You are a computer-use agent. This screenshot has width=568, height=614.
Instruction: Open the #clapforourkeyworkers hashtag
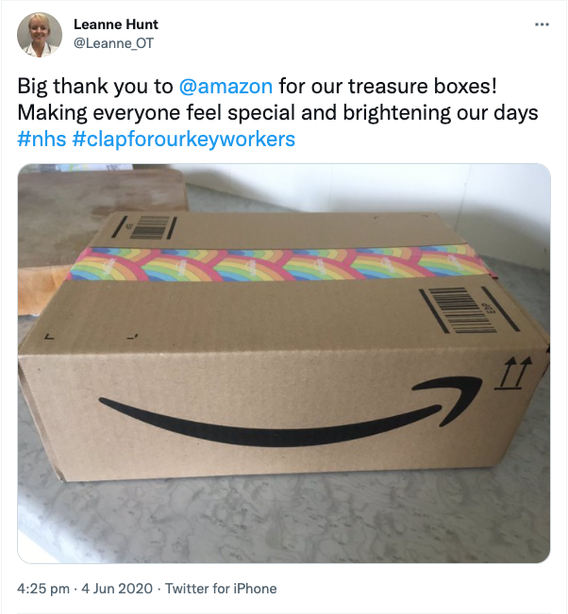tap(184, 139)
